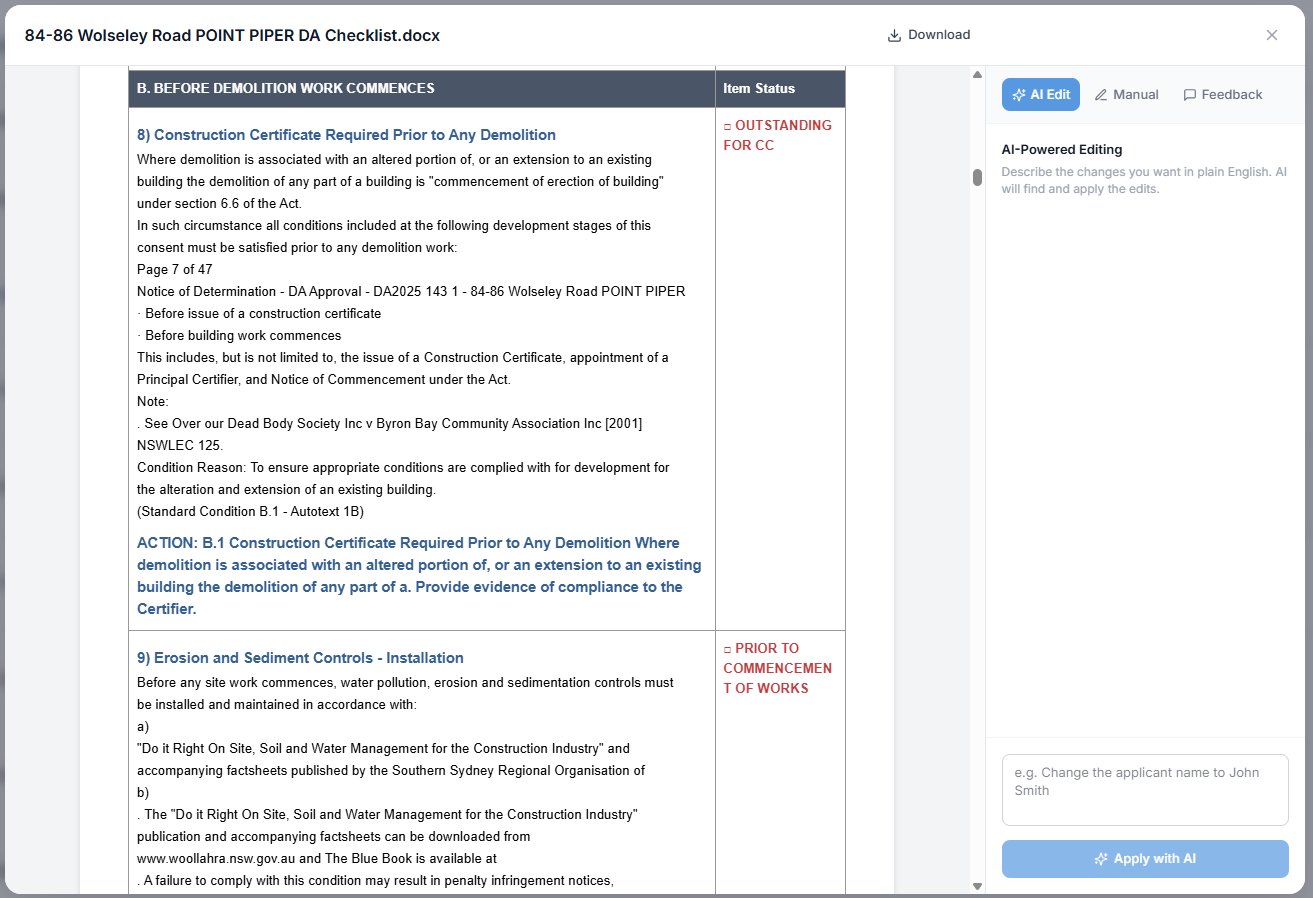Switch to the Manual tab
Viewport: 1313px width, 898px height.
(1126, 95)
